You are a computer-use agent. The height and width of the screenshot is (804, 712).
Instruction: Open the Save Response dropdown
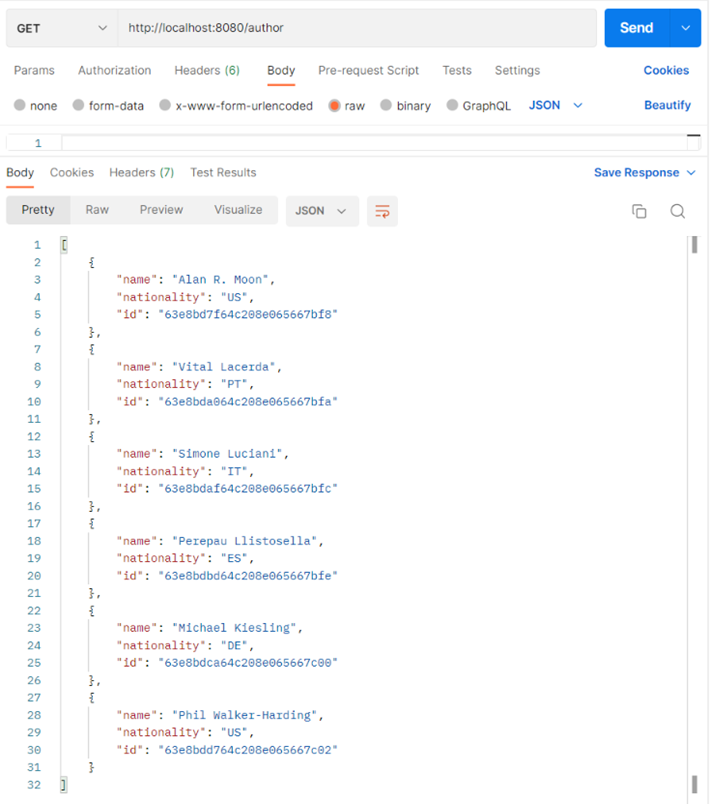tap(644, 173)
